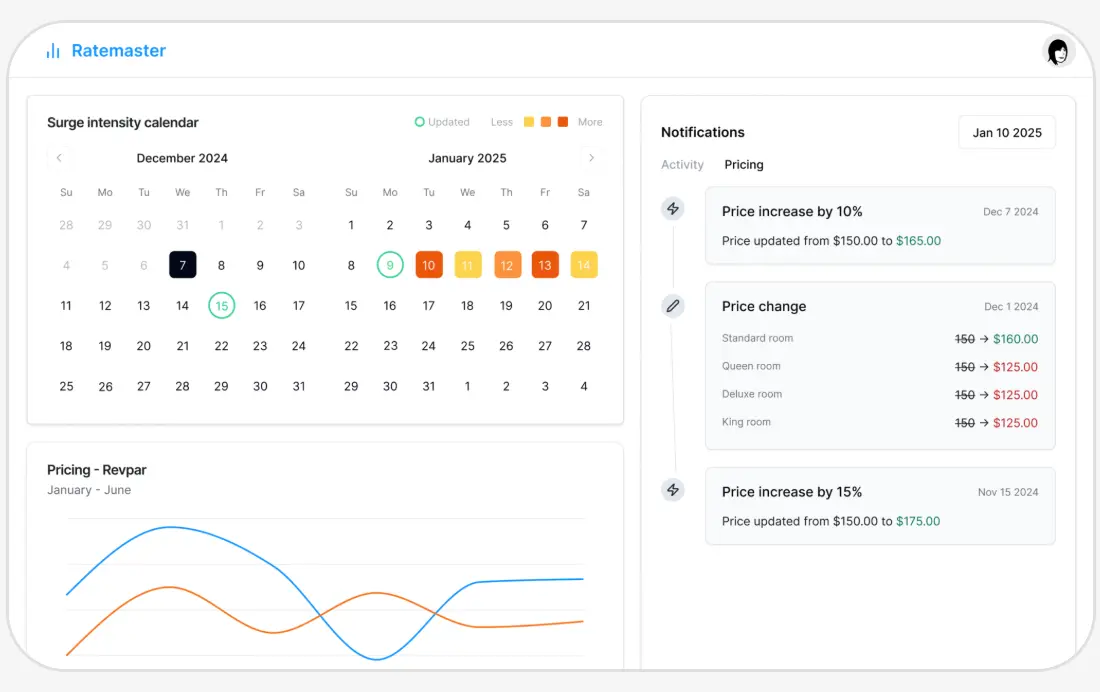1100x692 pixels.
Task: Select December 7 on the surge calendar
Action: (x=183, y=264)
